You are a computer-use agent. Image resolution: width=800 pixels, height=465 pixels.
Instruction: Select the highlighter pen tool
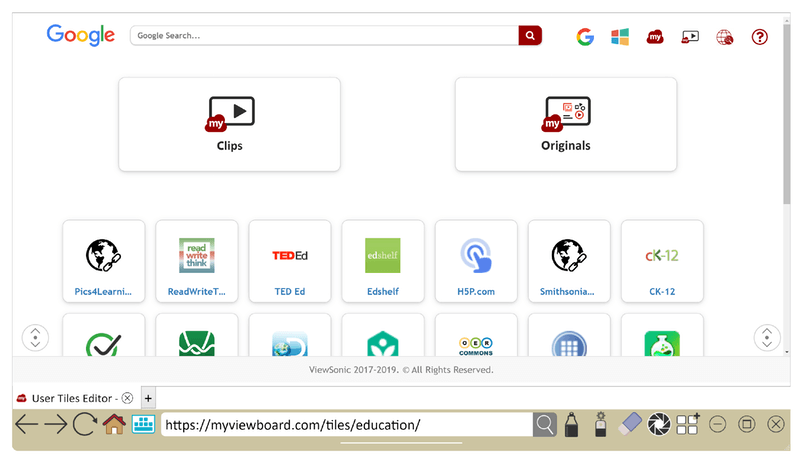601,425
